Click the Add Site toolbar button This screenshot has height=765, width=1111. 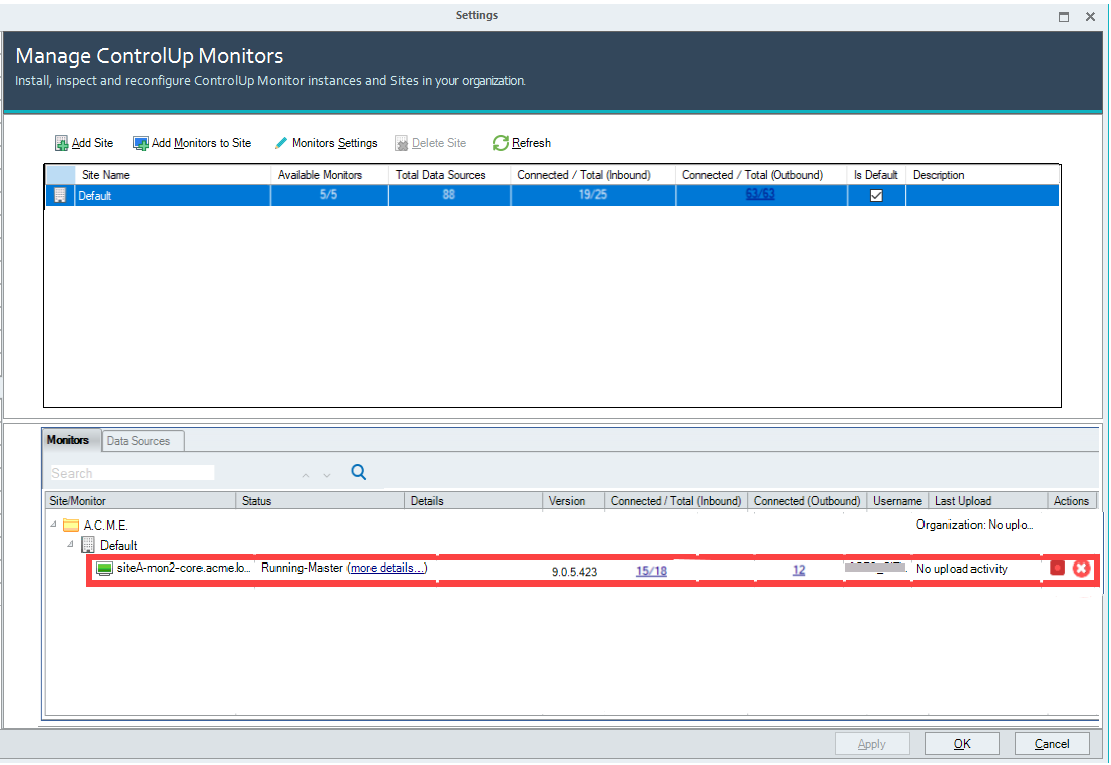tap(84, 143)
